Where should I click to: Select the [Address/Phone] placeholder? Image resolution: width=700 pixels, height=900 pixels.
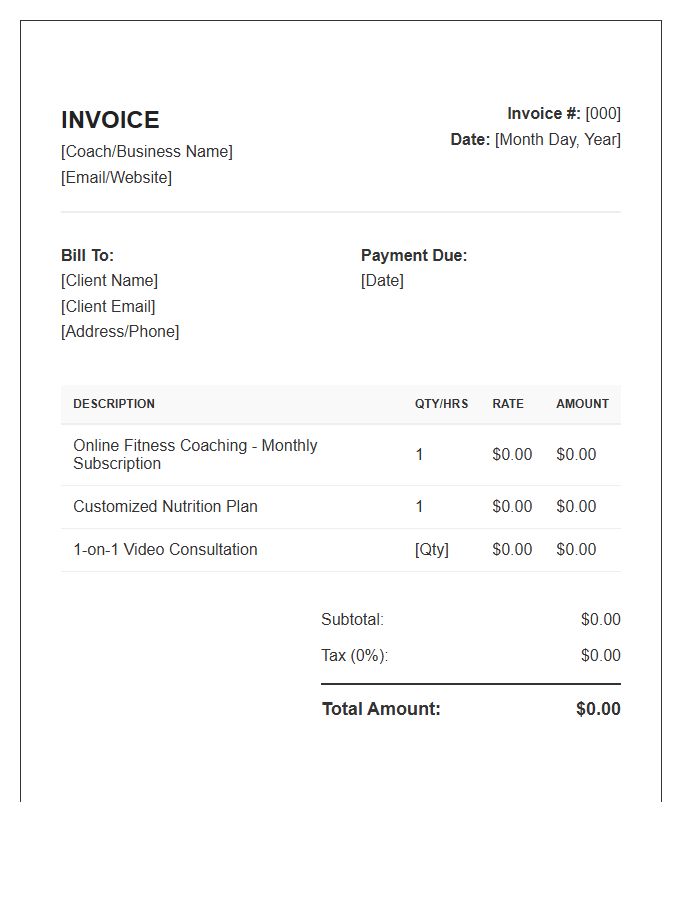120,332
